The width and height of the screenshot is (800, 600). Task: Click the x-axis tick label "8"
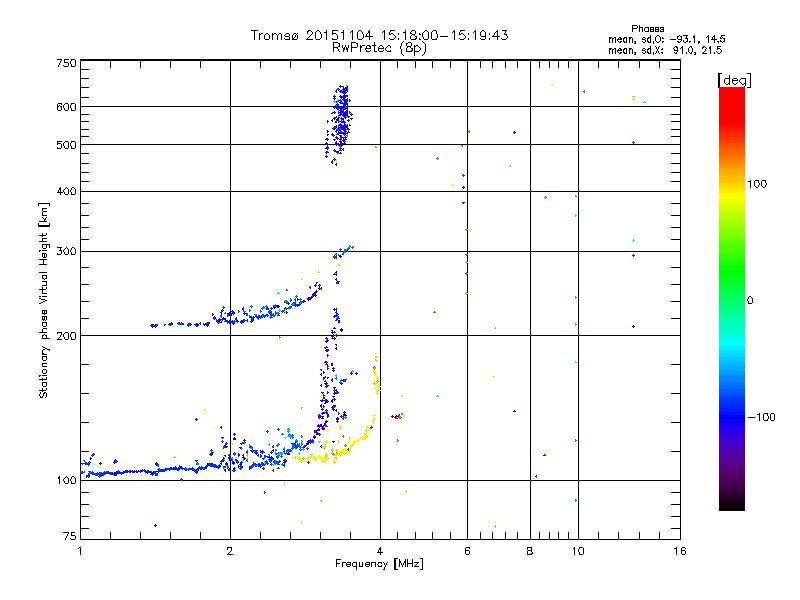point(530,551)
